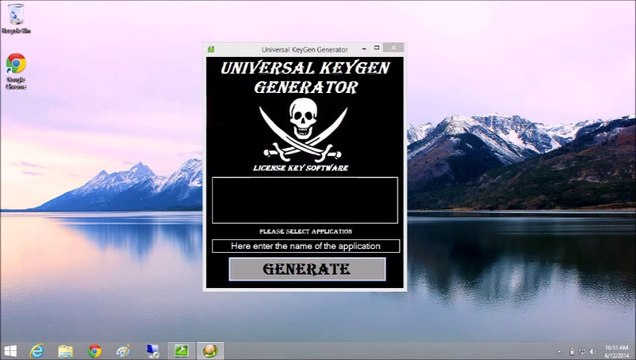
Task: Switch to the green wrench taskbar app
Action: point(181,351)
